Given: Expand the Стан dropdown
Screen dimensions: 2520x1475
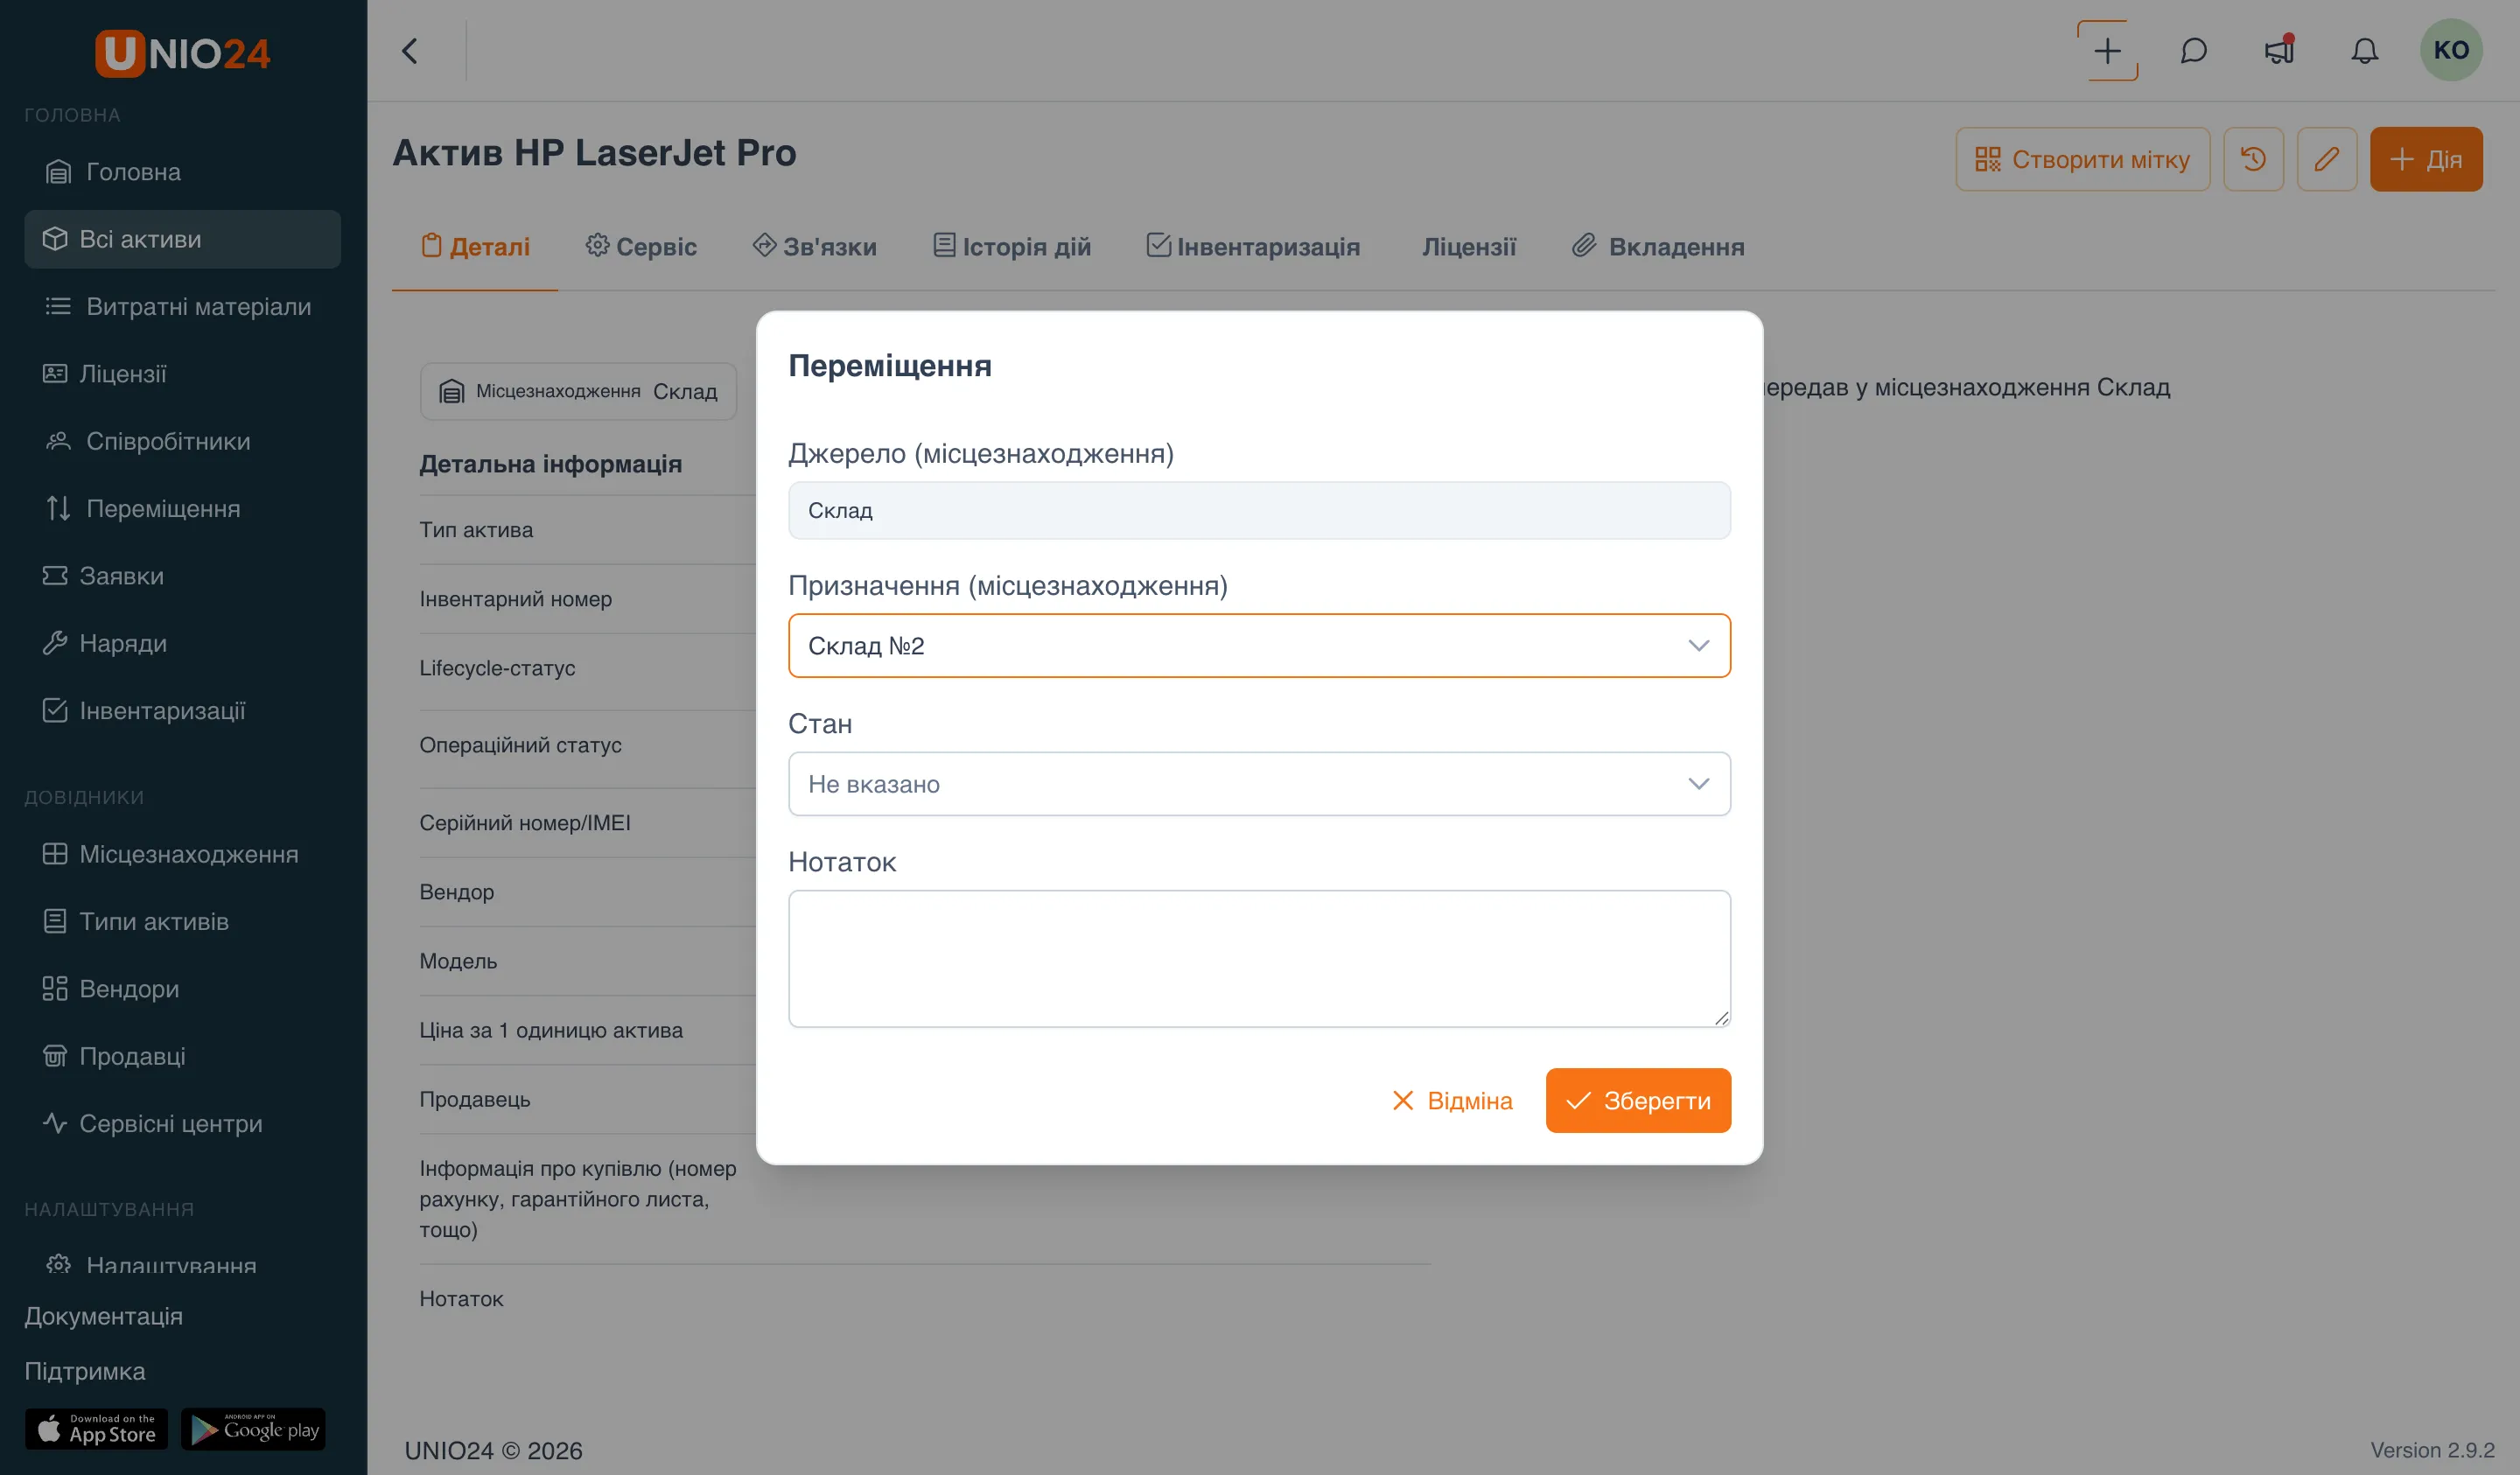Looking at the screenshot, I should 1259,784.
